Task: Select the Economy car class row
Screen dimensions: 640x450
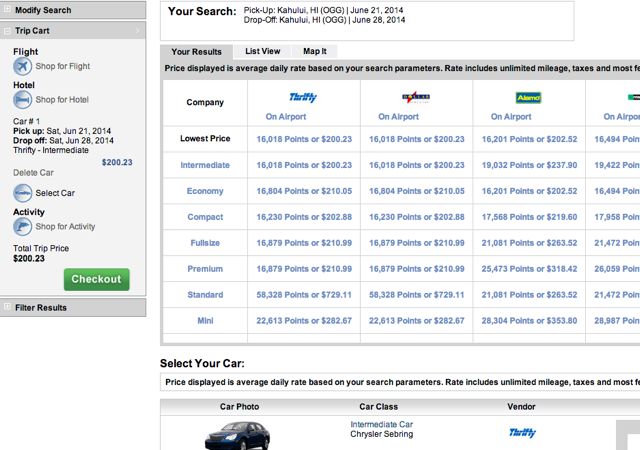Action: pyautogui.click(x=205, y=191)
